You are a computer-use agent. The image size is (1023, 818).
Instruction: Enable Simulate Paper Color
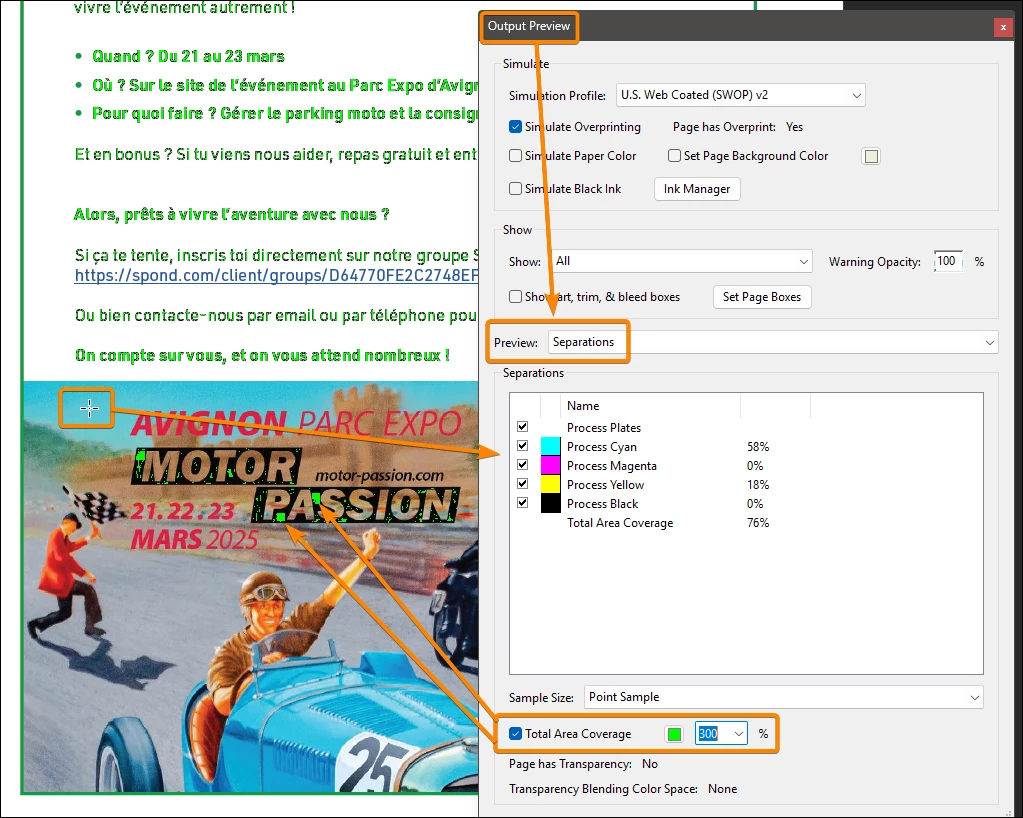pyautogui.click(x=515, y=155)
